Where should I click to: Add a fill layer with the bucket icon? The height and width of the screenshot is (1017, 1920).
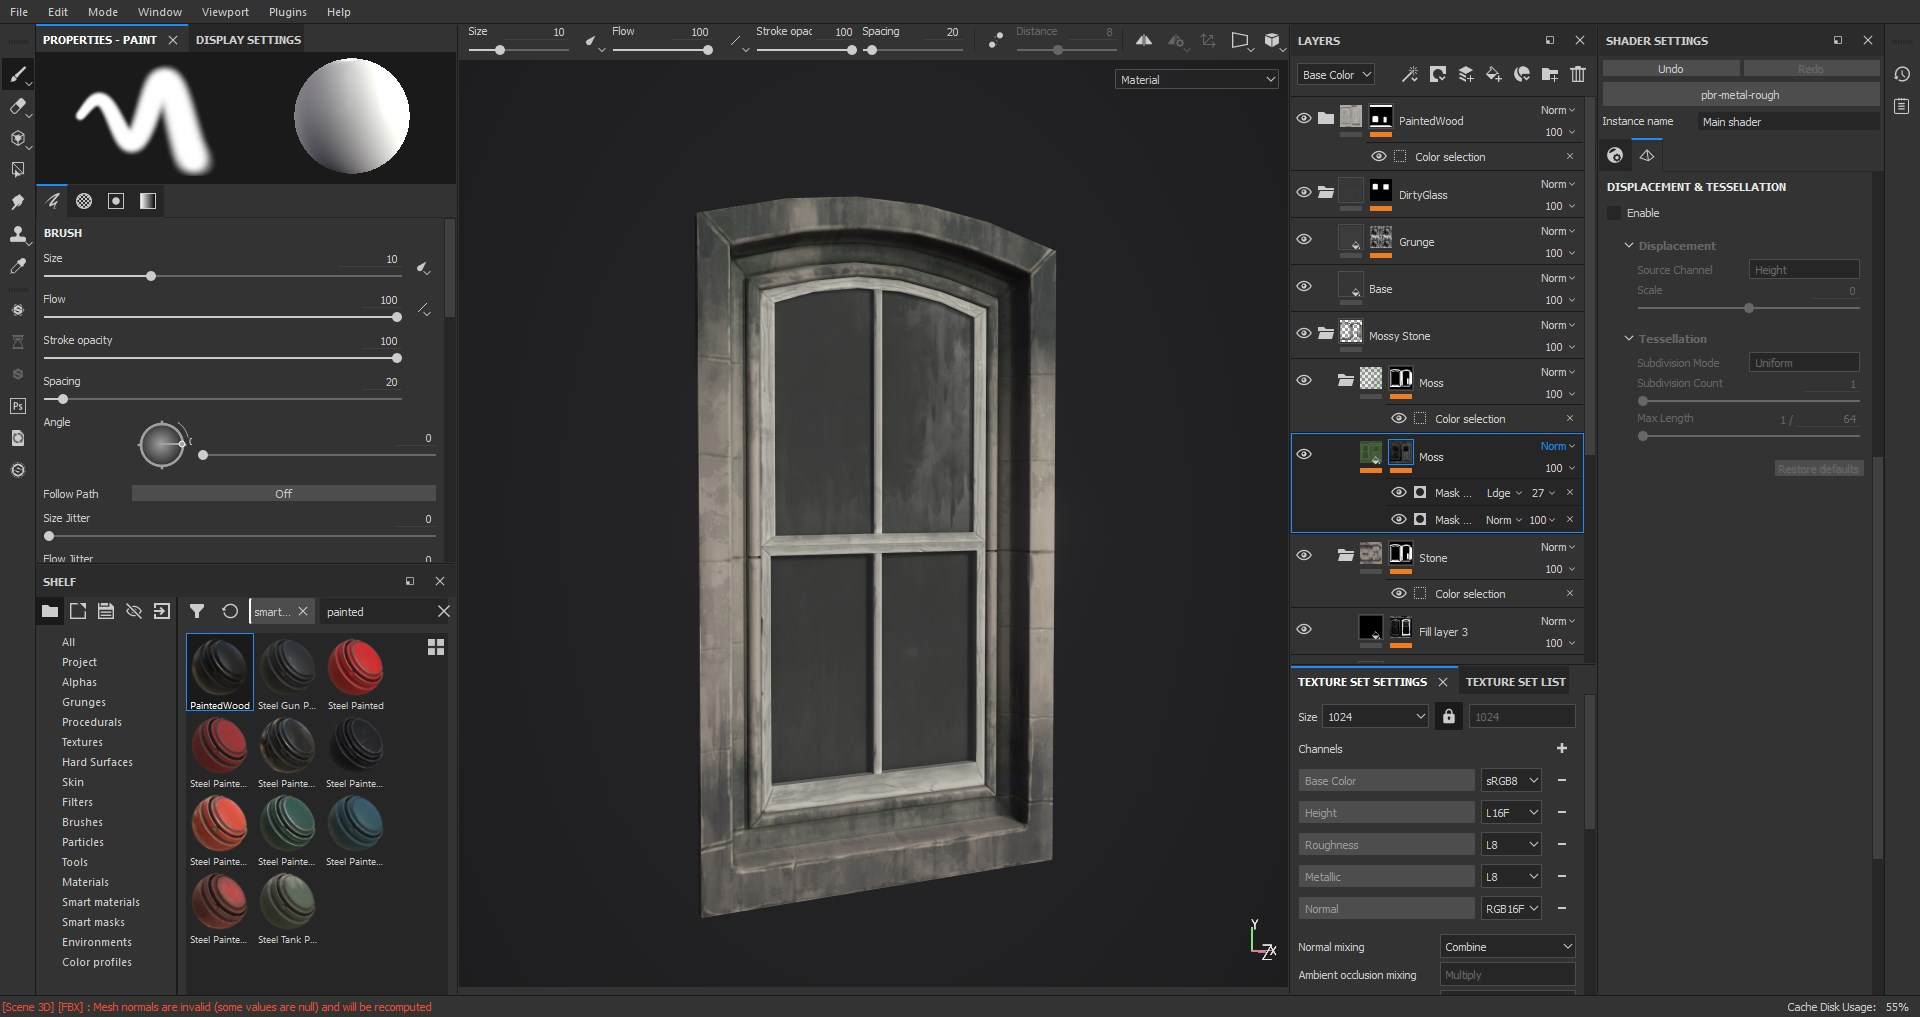[1494, 74]
